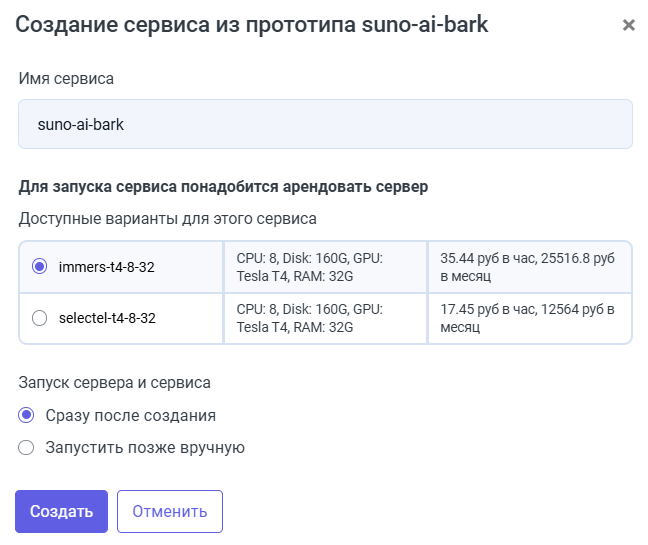Select the immers-t4-8-32 radio circle
This screenshot has width=648, height=545.
[40, 267]
